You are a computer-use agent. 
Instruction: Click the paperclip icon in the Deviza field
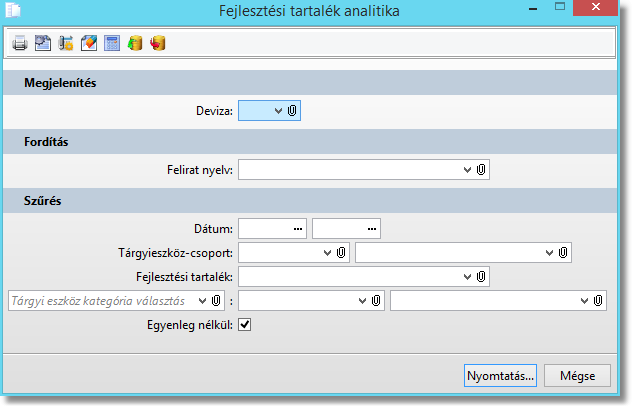pyautogui.click(x=292, y=110)
